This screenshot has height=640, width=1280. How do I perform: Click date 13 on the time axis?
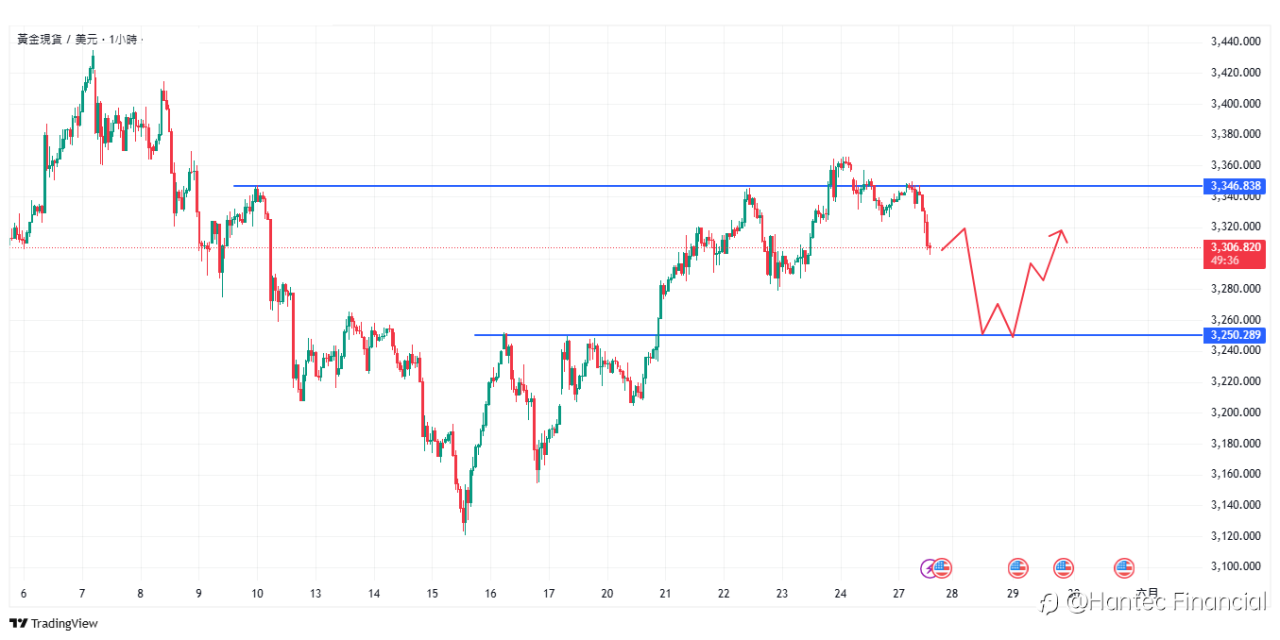pyautogui.click(x=315, y=593)
